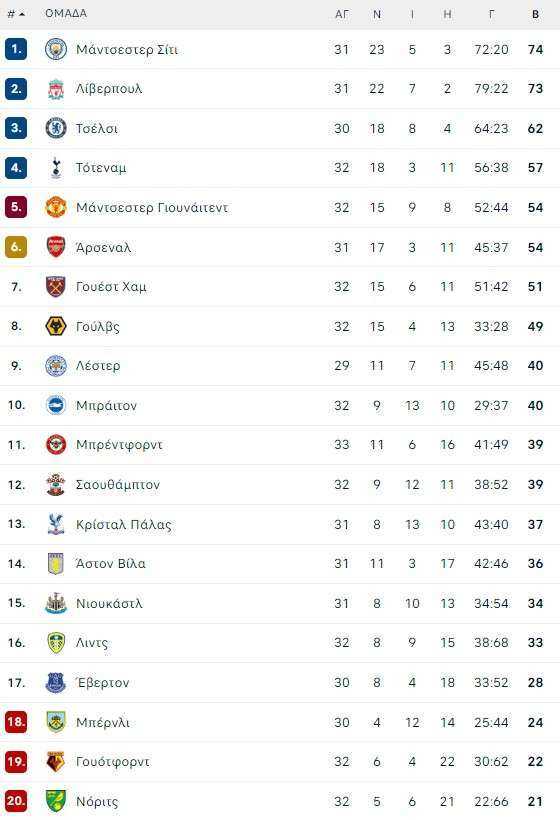The image size is (560, 820).
Task: Open Μάντσεστερ Γιουνάιτεντ team page
Action: pyautogui.click(x=152, y=208)
